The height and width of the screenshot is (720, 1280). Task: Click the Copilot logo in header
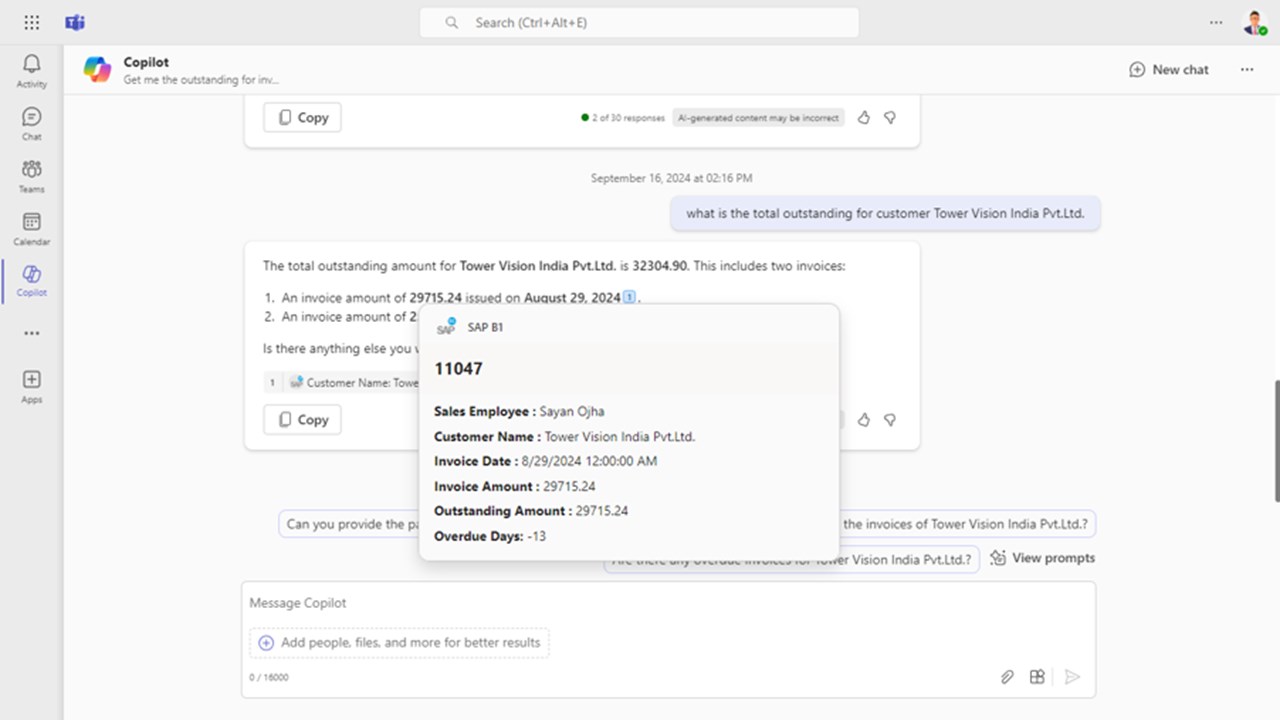point(97,70)
